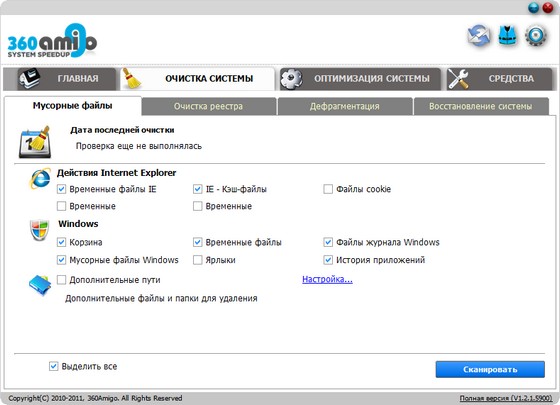The width and height of the screenshot is (560, 405).
Task: Click text Проверка еще не выполнялась
Action: 139,146
